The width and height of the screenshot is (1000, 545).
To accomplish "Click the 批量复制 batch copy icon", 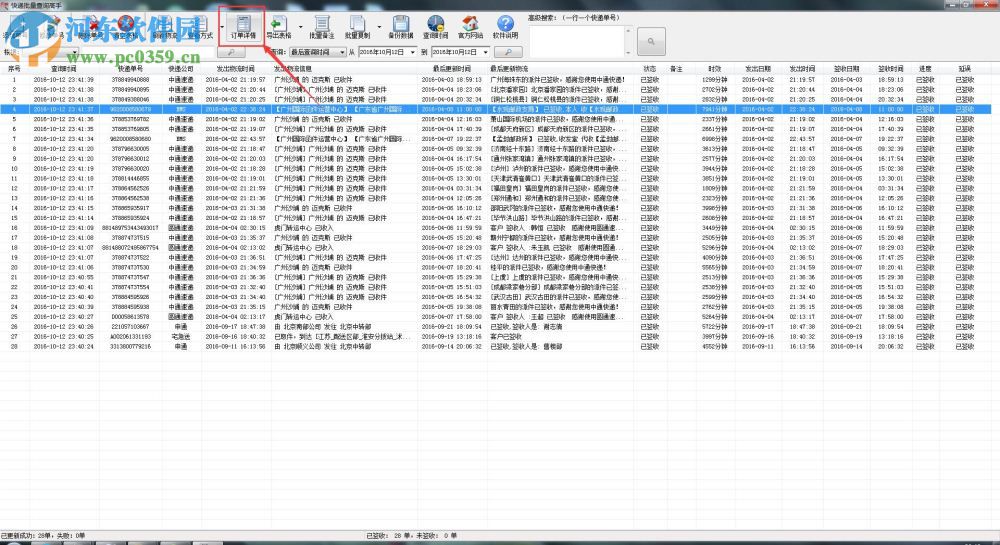I will coord(357,27).
